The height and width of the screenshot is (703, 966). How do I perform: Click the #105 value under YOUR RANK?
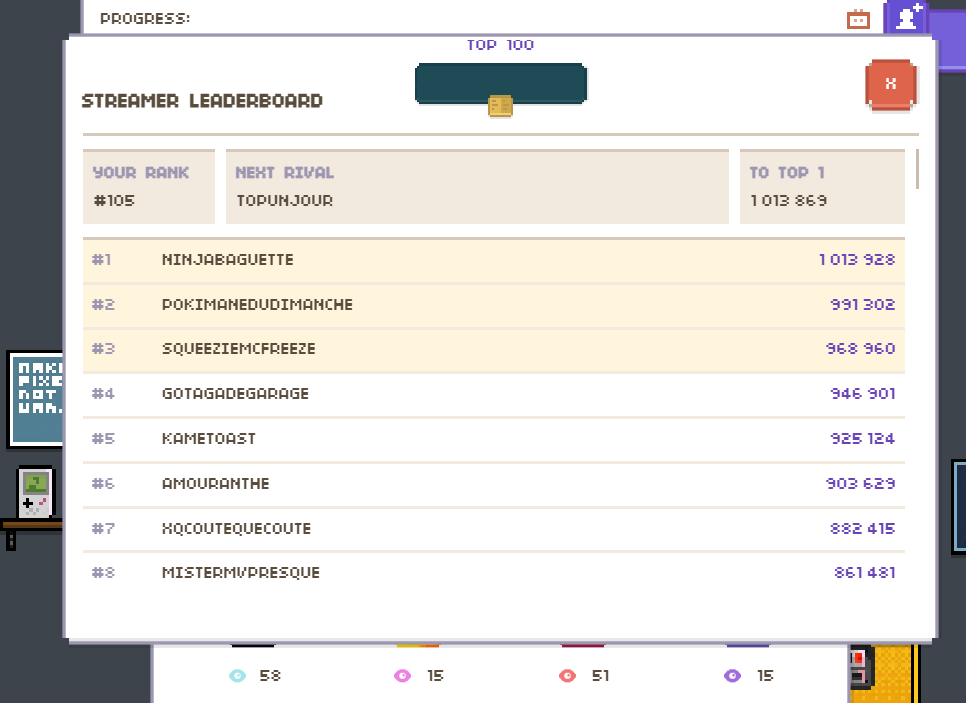pyautogui.click(x=114, y=201)
